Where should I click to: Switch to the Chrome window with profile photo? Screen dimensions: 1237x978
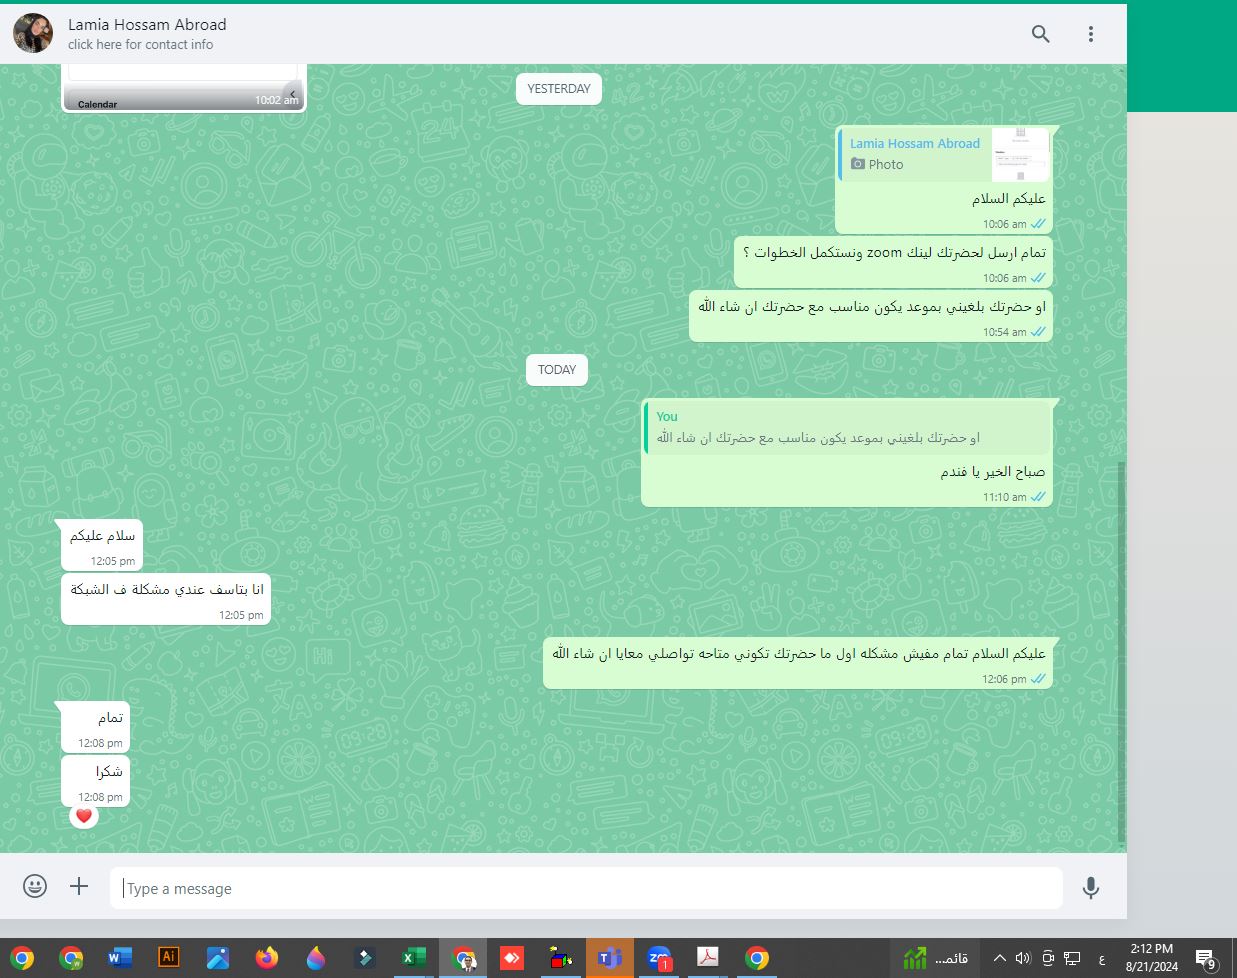[463, 958]
